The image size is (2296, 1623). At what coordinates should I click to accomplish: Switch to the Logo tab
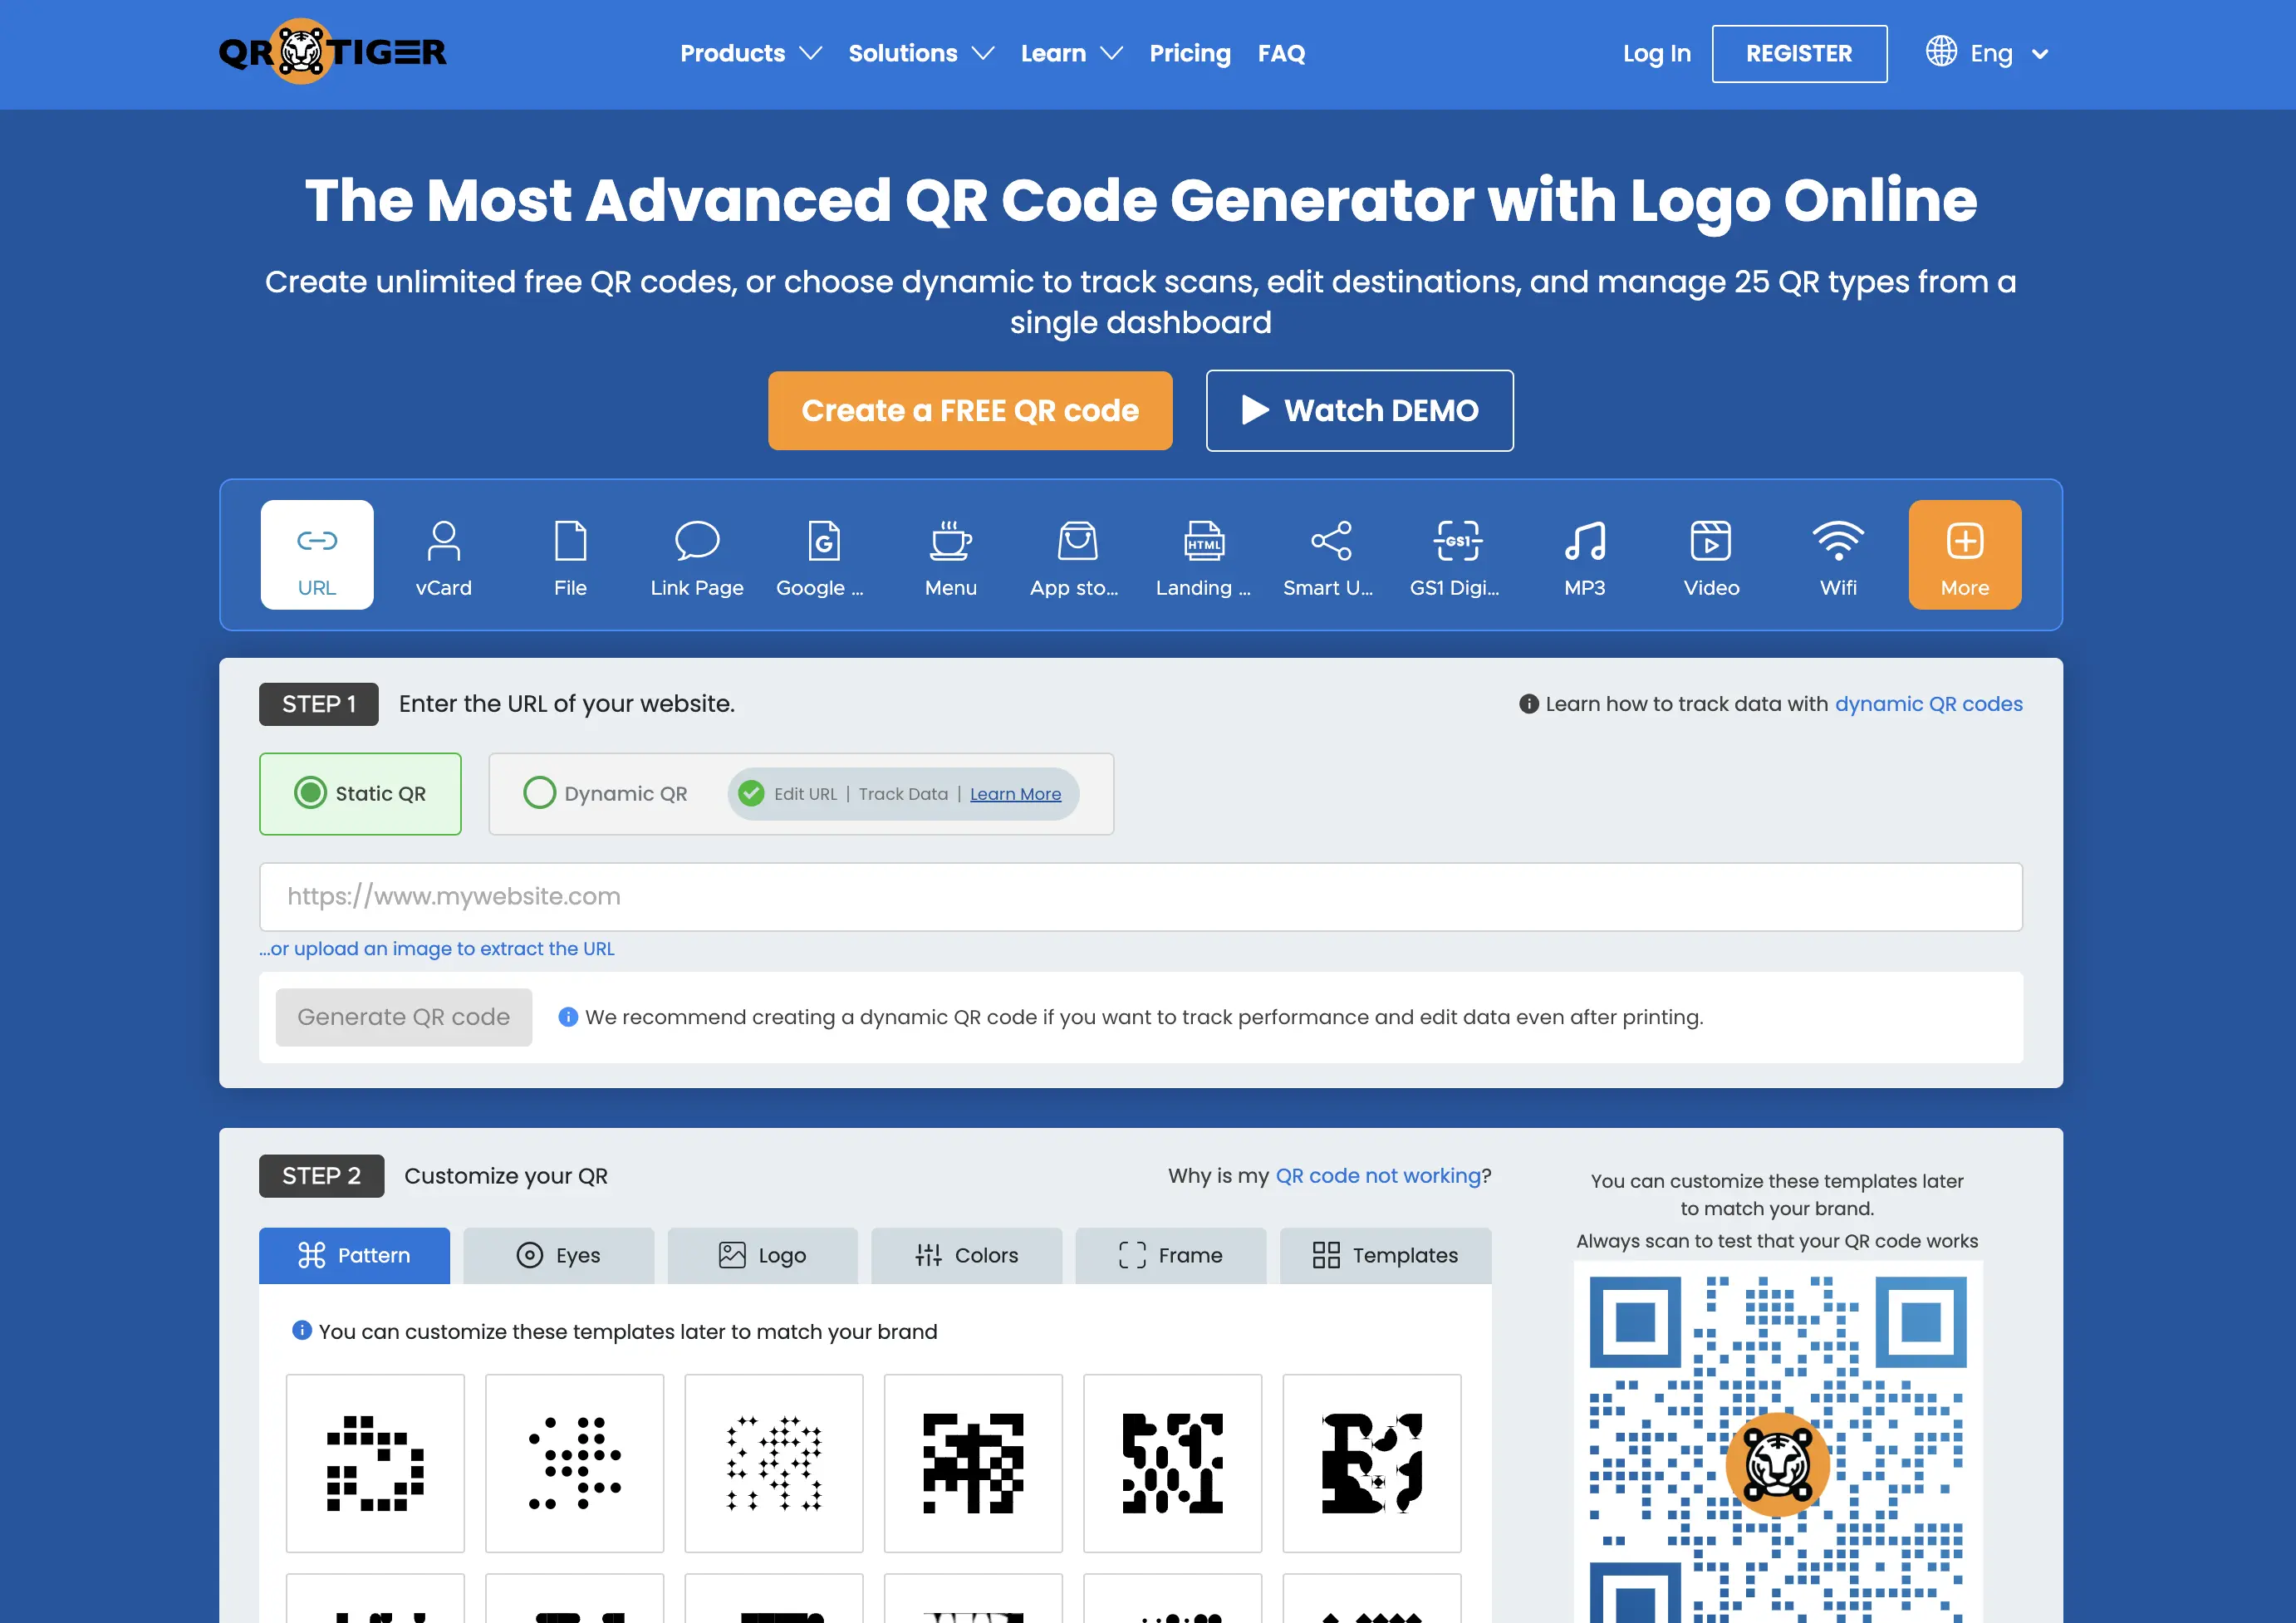click(x=762, y=1255)
